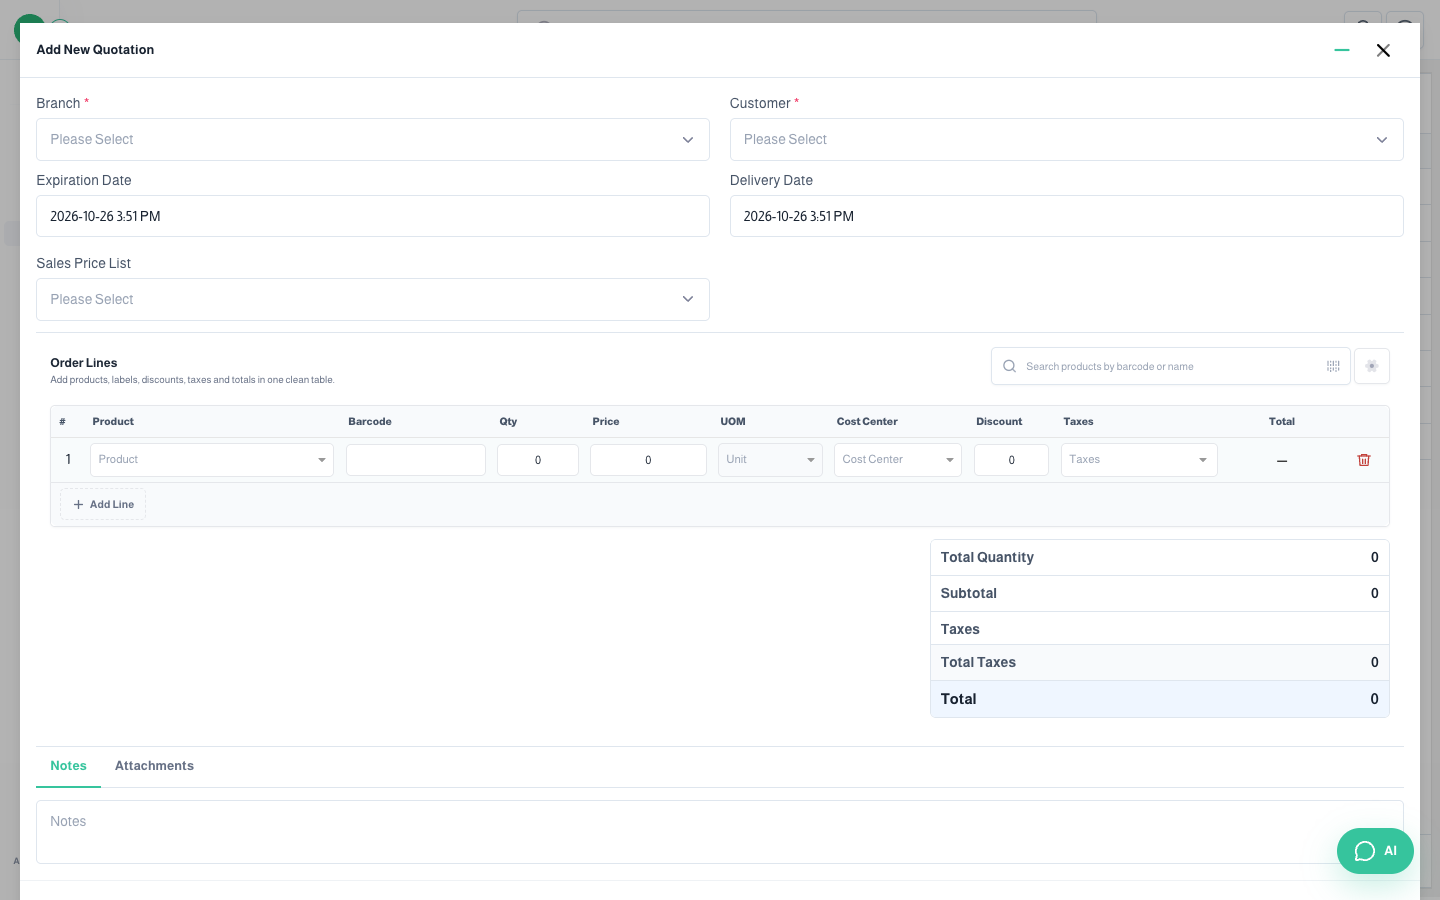This screenshot has width=1440, height=900.
Task: Click the search magnifier icon in product search
Action: [1010, 366]
